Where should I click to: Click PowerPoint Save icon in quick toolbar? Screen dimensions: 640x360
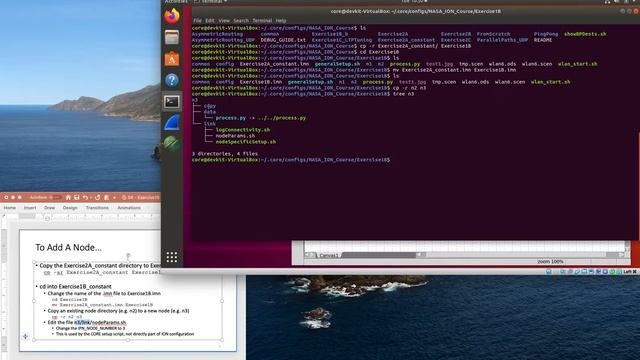click(x=76, y=198)
